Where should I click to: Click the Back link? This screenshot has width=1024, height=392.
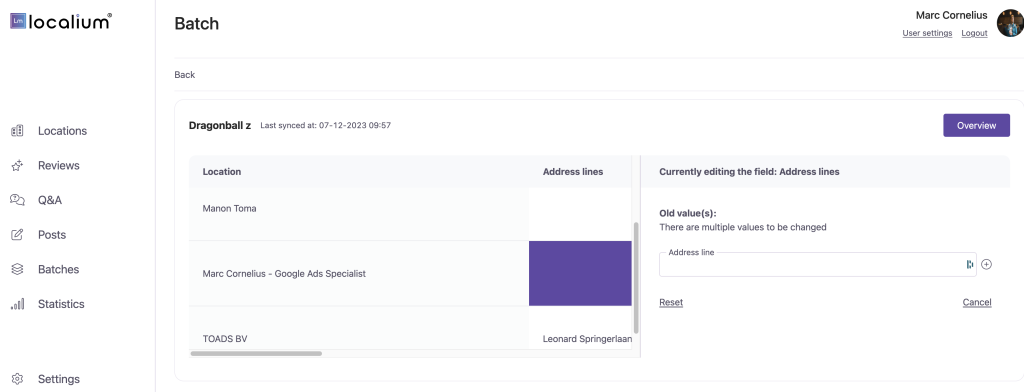coord(185,74)
